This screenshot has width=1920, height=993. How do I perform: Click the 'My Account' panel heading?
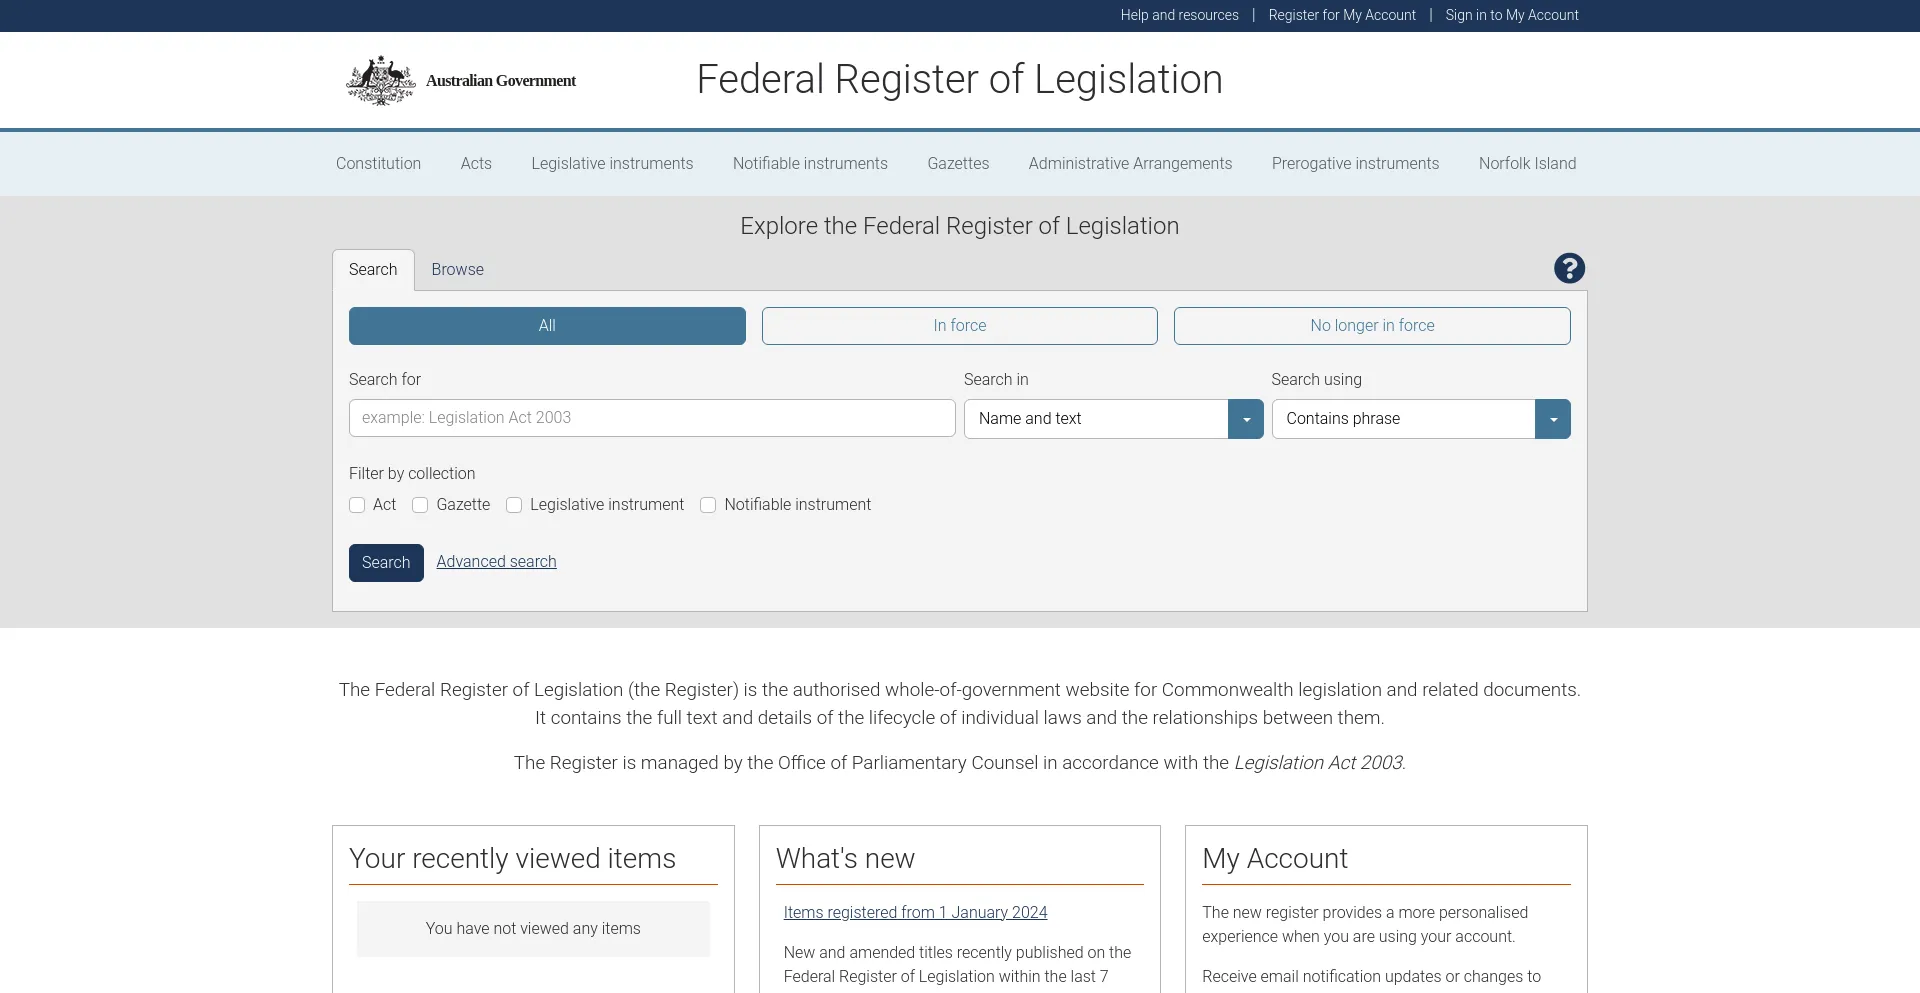tap(1275, 858)
